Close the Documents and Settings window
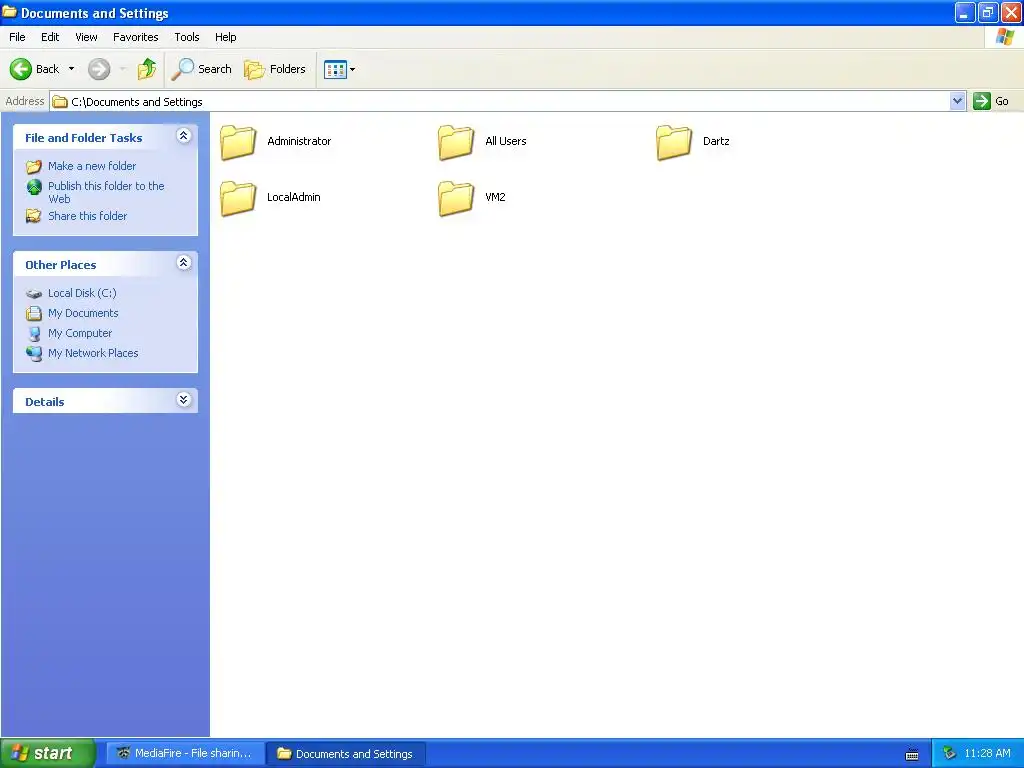The height and width of the screenshot is (768, 1024). (1011, 12)
